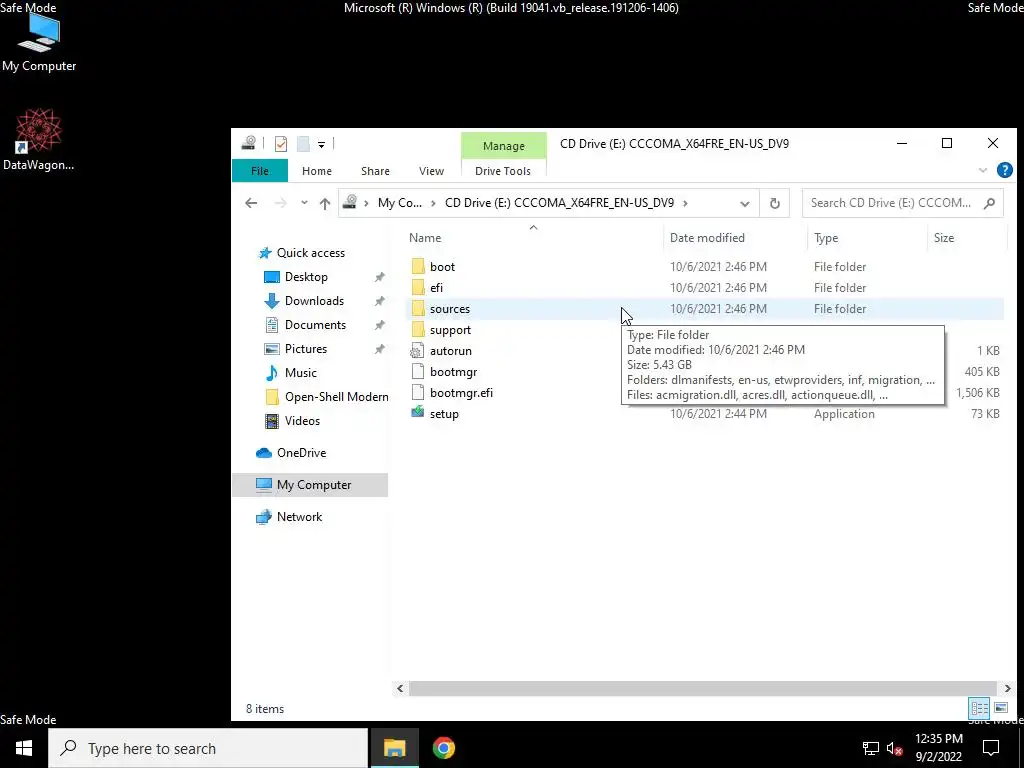Open Desktop in the navigation pane
Screen dimensions: 1024x768
click(306, 277)
